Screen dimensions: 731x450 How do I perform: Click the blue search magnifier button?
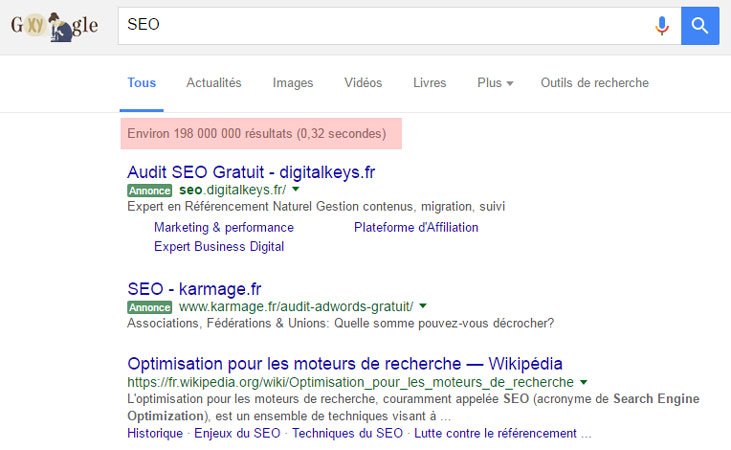700,26
